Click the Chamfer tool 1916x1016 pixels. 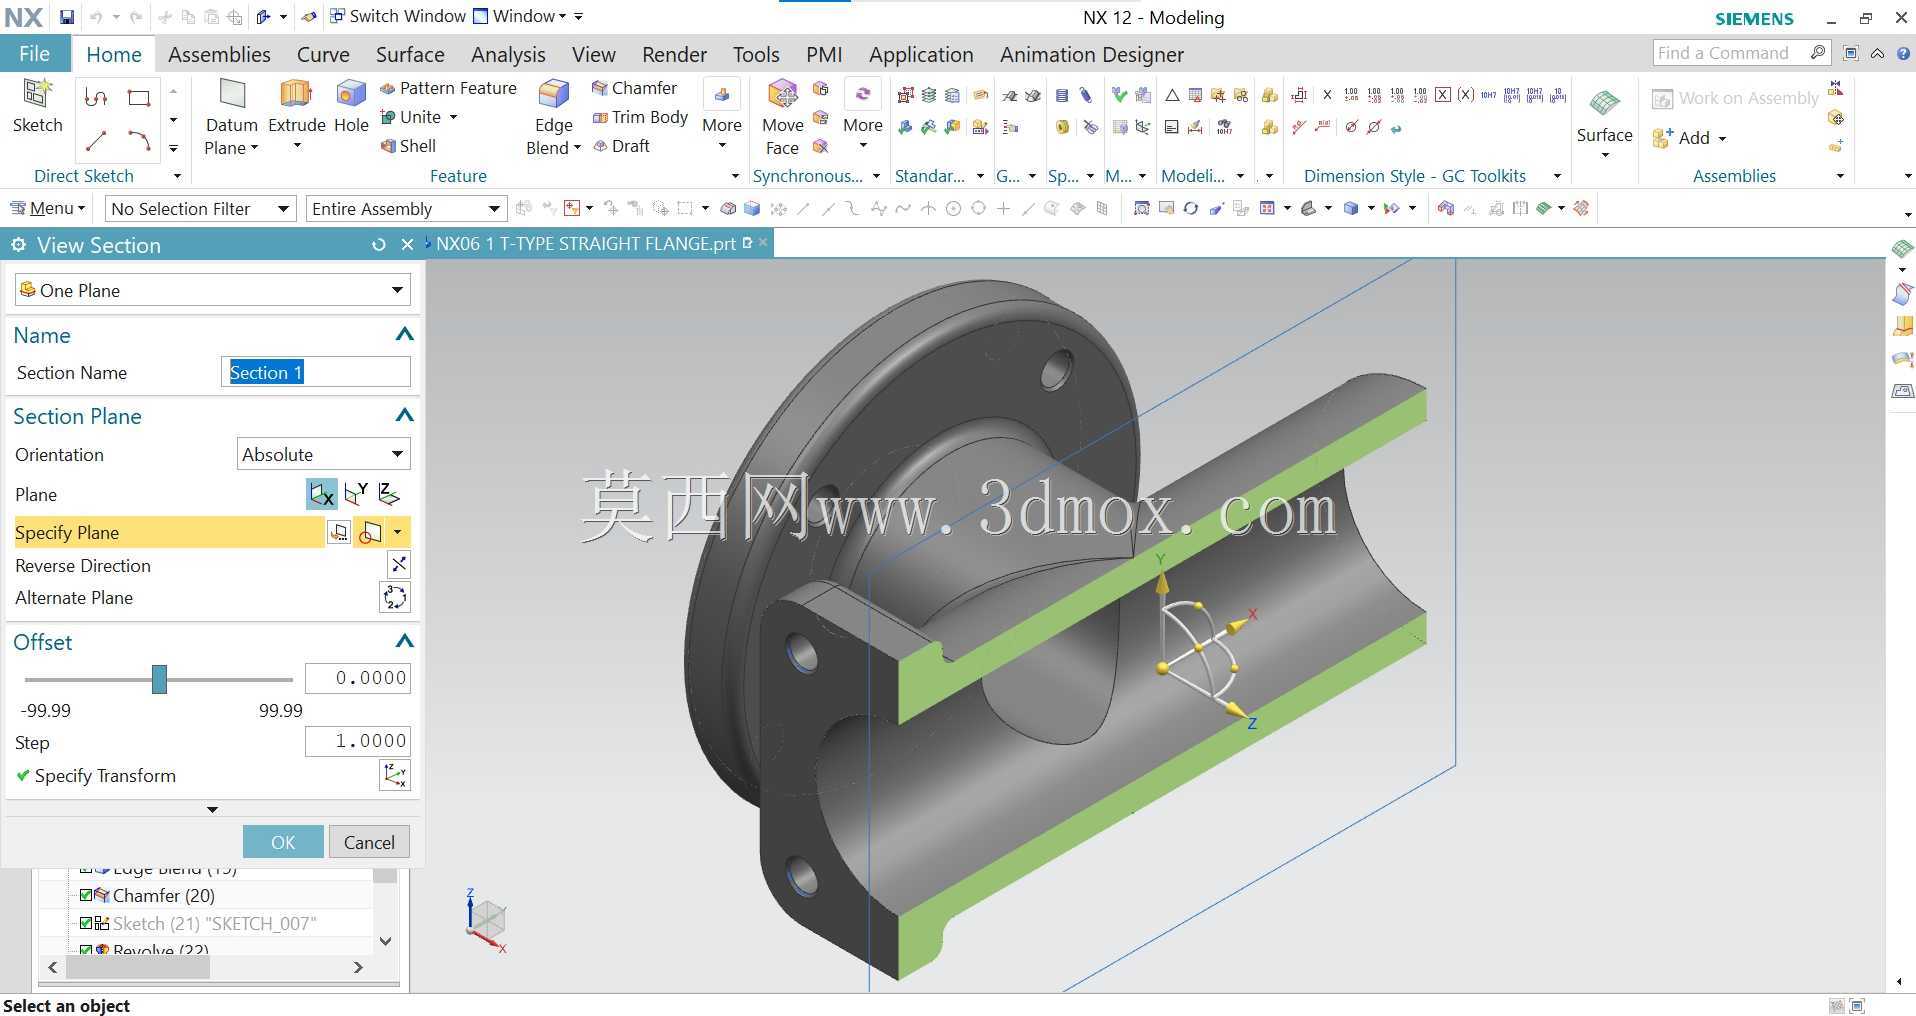tap(634, 88)
